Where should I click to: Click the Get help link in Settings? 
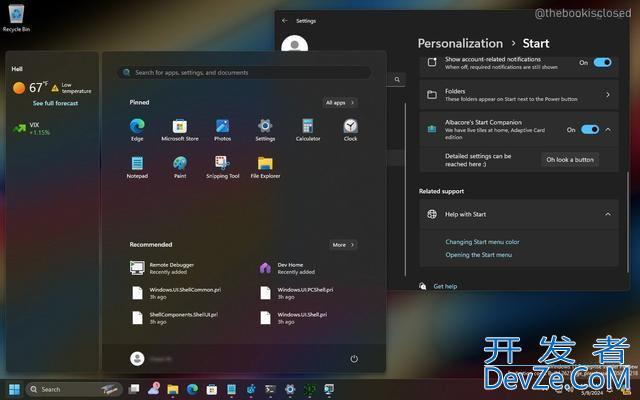[x=445, y=286]
